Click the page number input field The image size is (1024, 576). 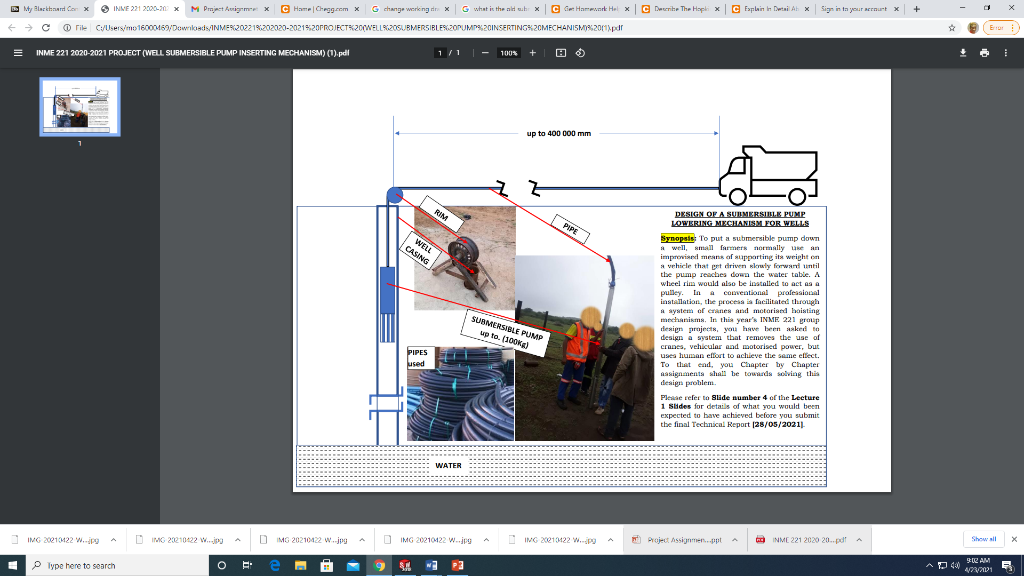pyautogui.click(x=441, y=53)
